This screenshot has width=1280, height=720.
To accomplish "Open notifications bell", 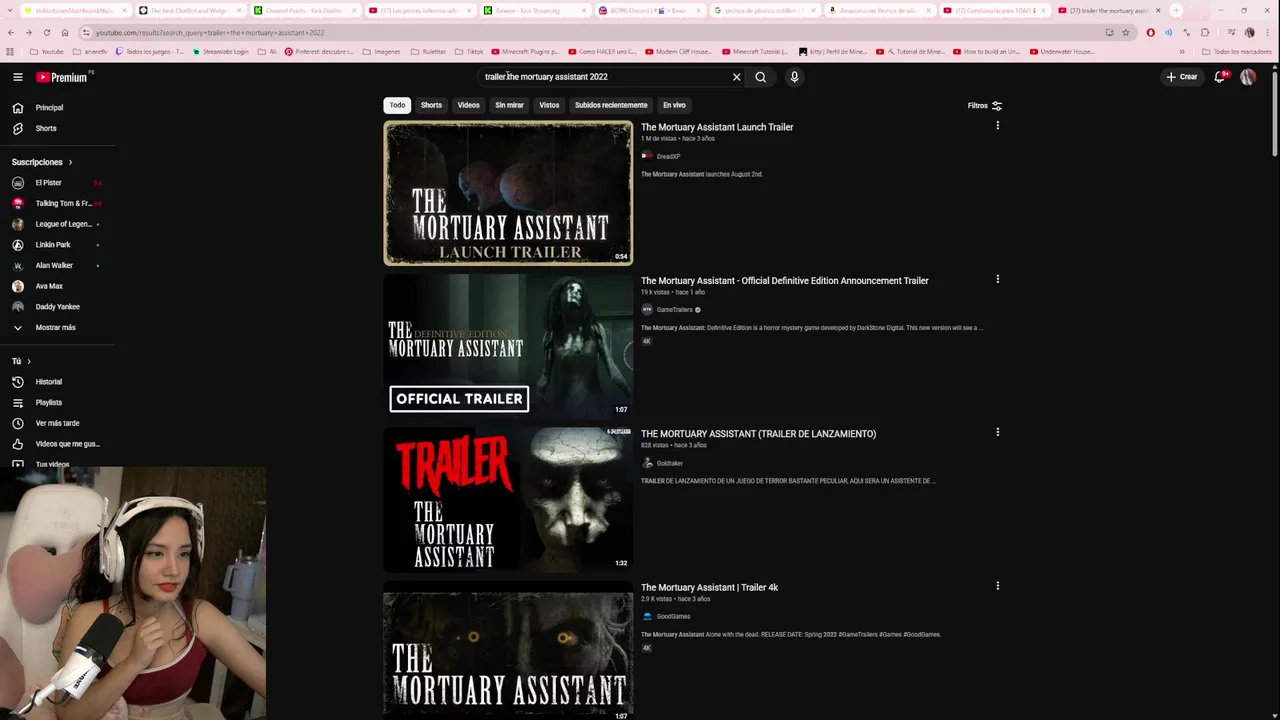I will click(1220, 77).
